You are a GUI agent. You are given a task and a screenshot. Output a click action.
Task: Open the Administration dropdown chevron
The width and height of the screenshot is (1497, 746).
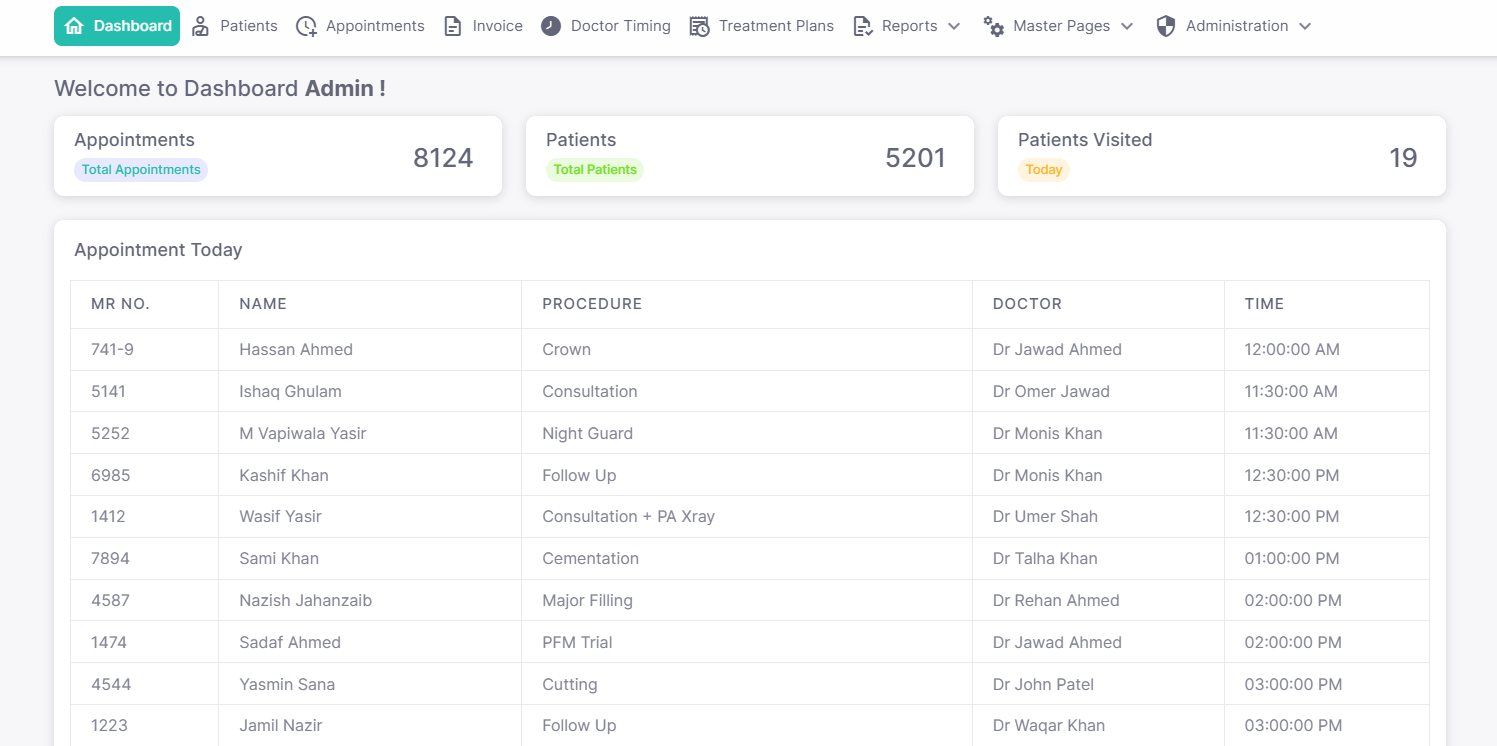tap(1304, 26)
